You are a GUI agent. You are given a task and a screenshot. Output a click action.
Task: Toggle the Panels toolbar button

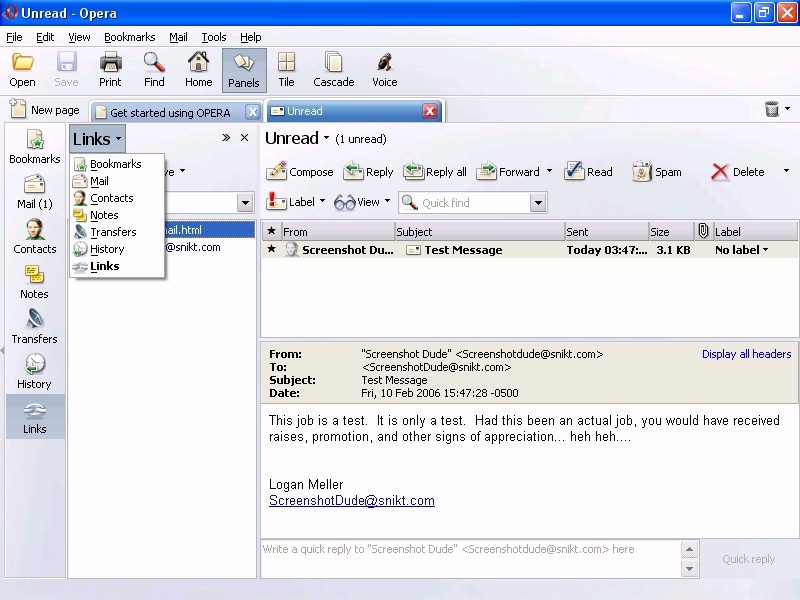click(244, 70)
